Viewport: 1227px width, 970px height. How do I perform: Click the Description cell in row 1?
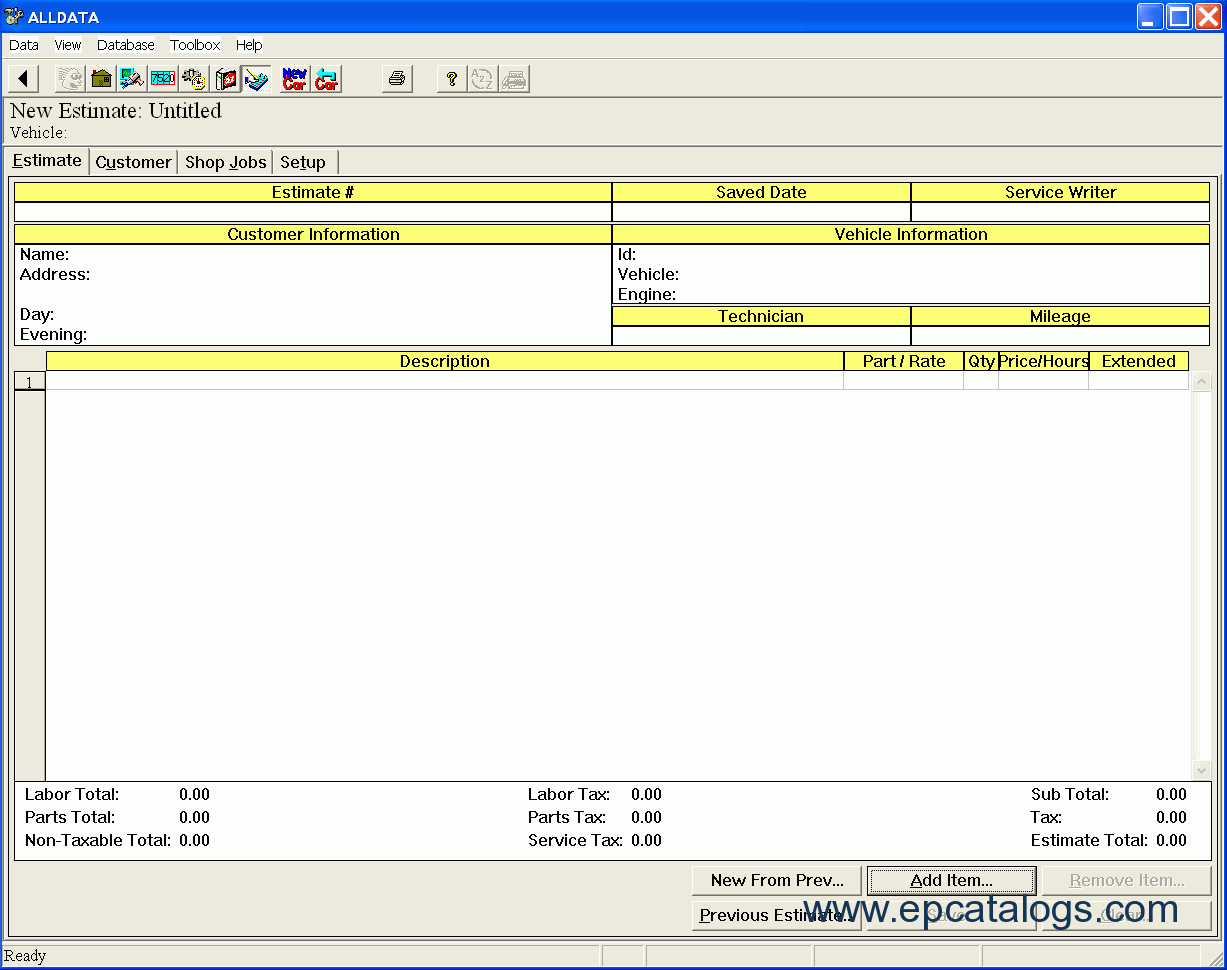coord(445,381)
